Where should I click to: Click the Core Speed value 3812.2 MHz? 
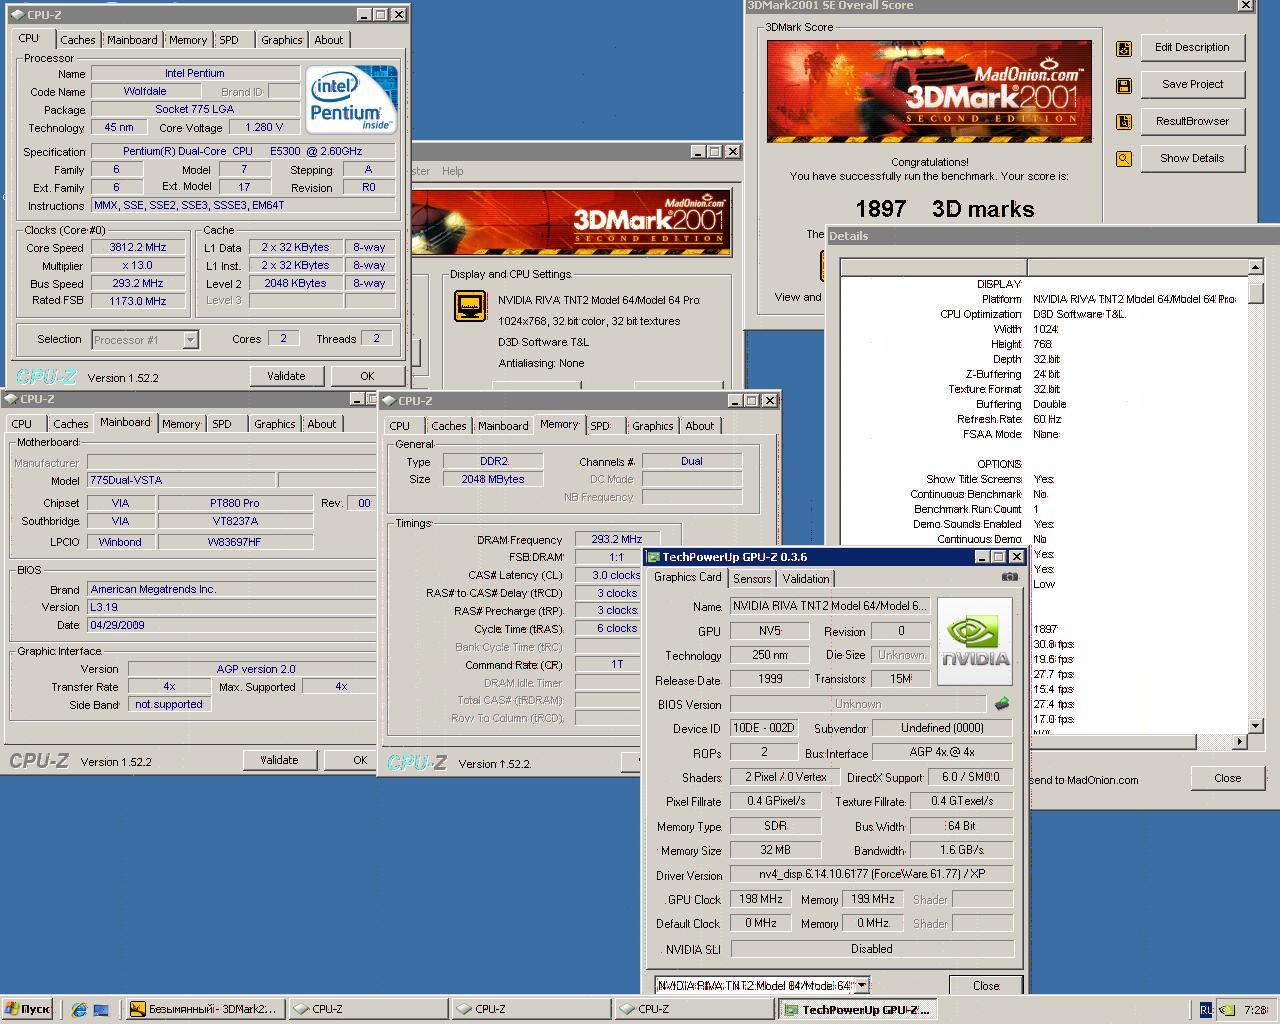pyautogui.click(x=139, y=247)
